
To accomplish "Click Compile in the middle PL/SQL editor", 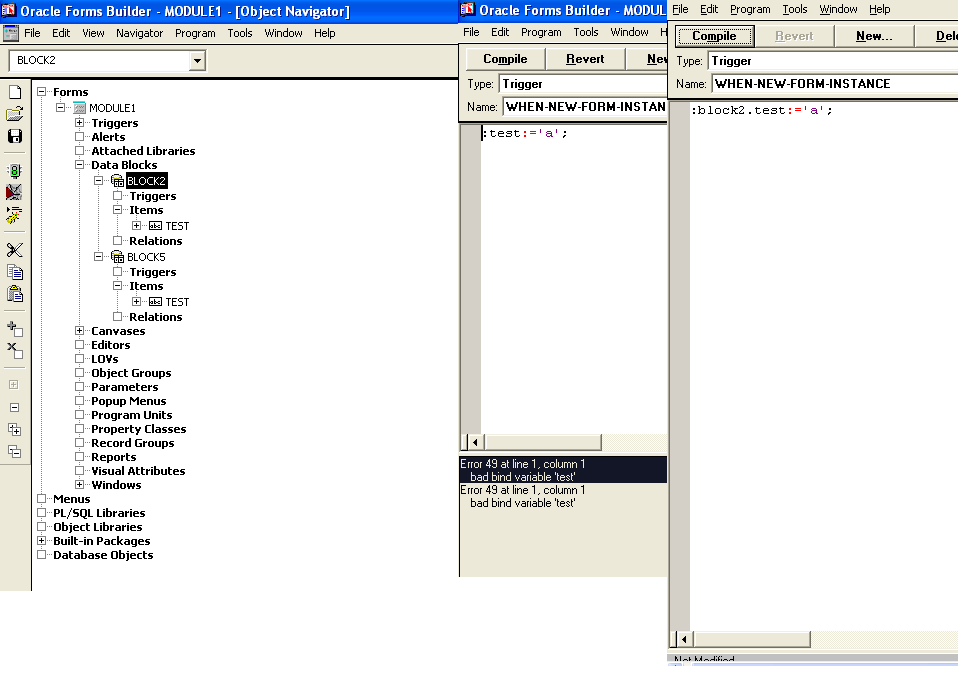I will point(505,59).
